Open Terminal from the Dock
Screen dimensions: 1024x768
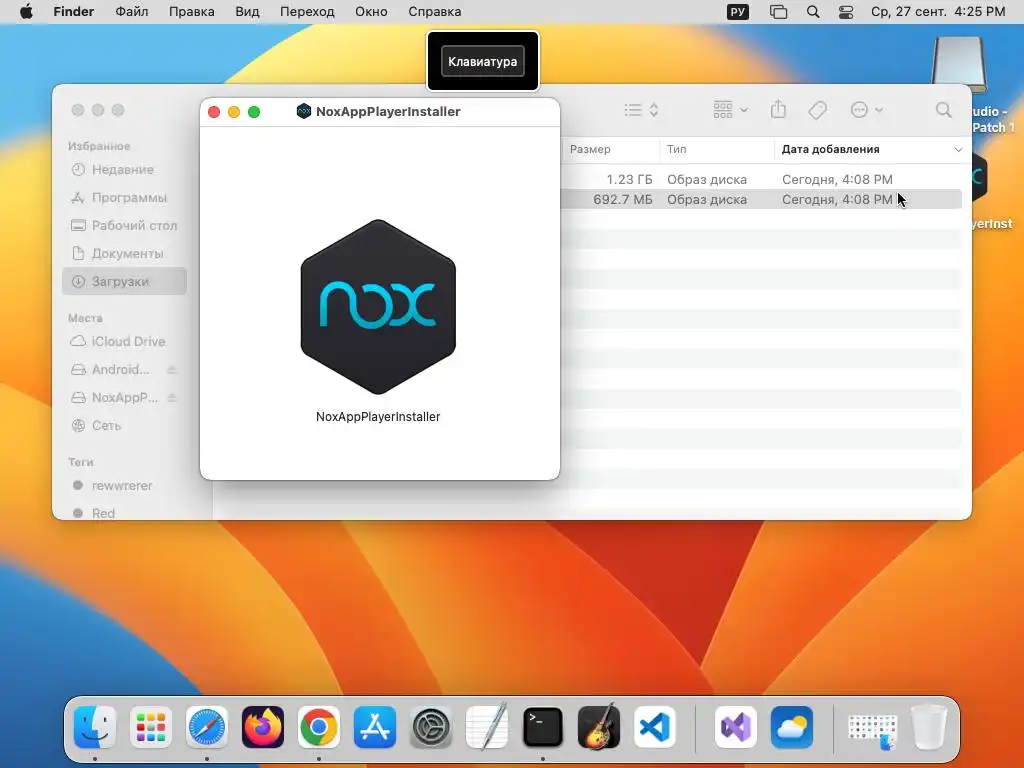pyautogui.click(x=543, y=727)
